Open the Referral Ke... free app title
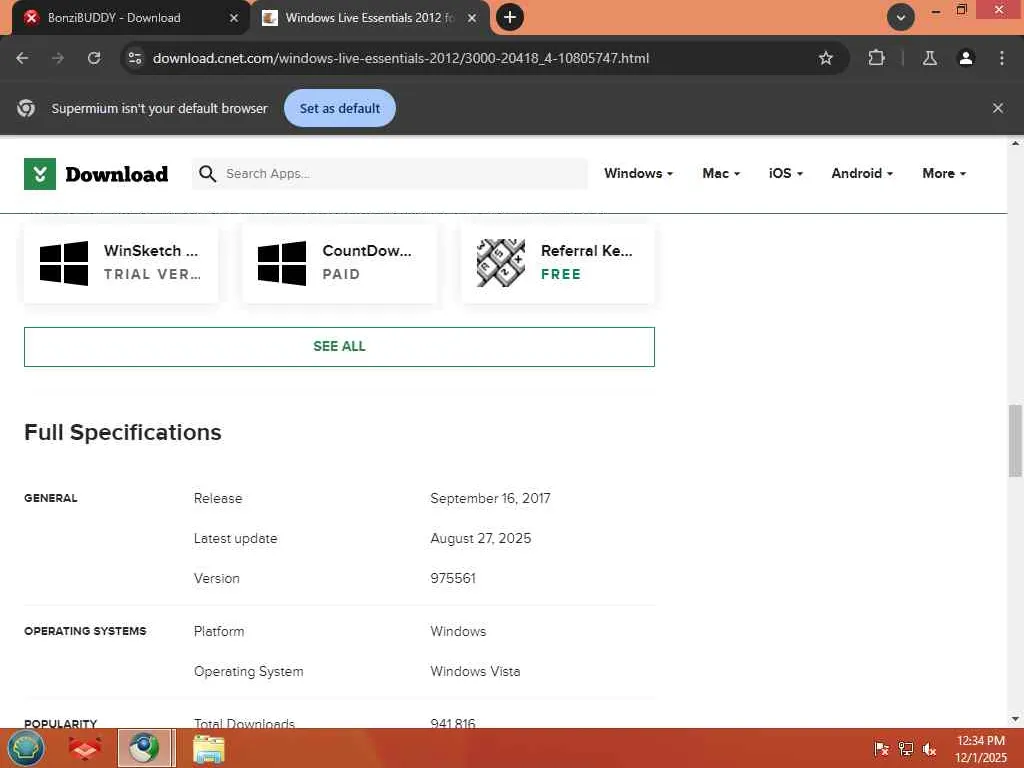Viewport: 1024px width, 768px height. (x=586, y=251)
